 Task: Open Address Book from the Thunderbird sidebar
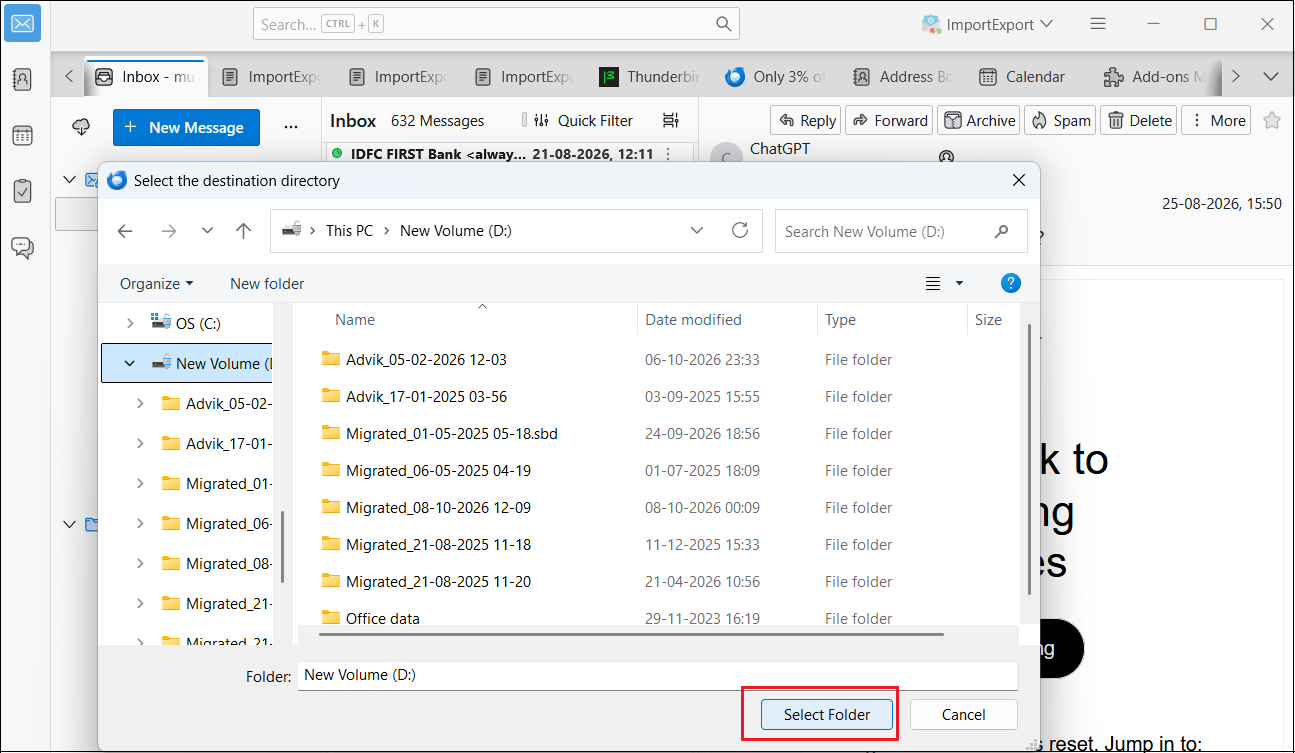[23, 79]
